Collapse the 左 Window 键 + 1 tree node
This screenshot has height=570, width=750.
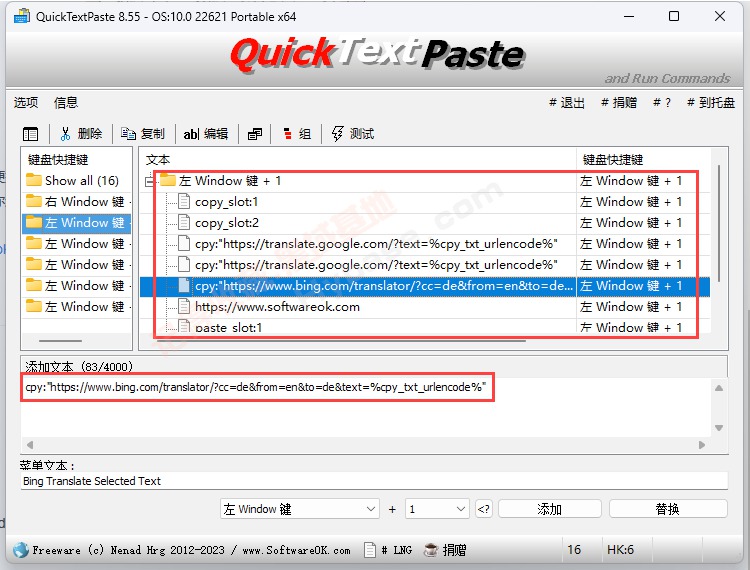(x=150, y=181)
